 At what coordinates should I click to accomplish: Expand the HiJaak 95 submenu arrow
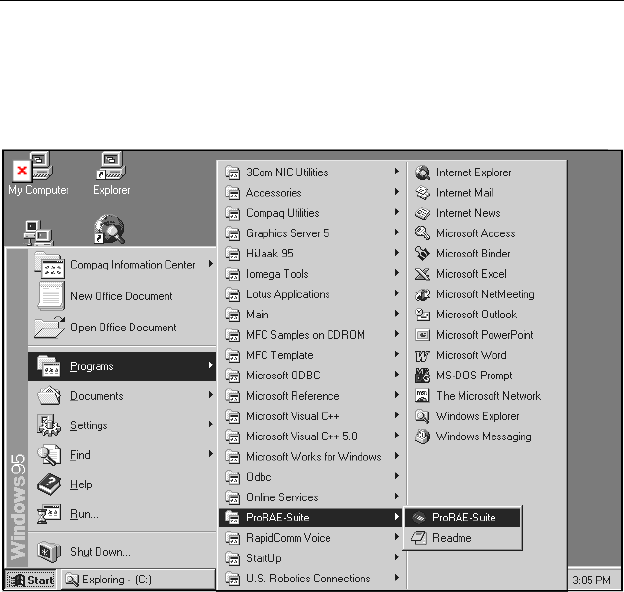pyautogui.click(x=396, y=253)
